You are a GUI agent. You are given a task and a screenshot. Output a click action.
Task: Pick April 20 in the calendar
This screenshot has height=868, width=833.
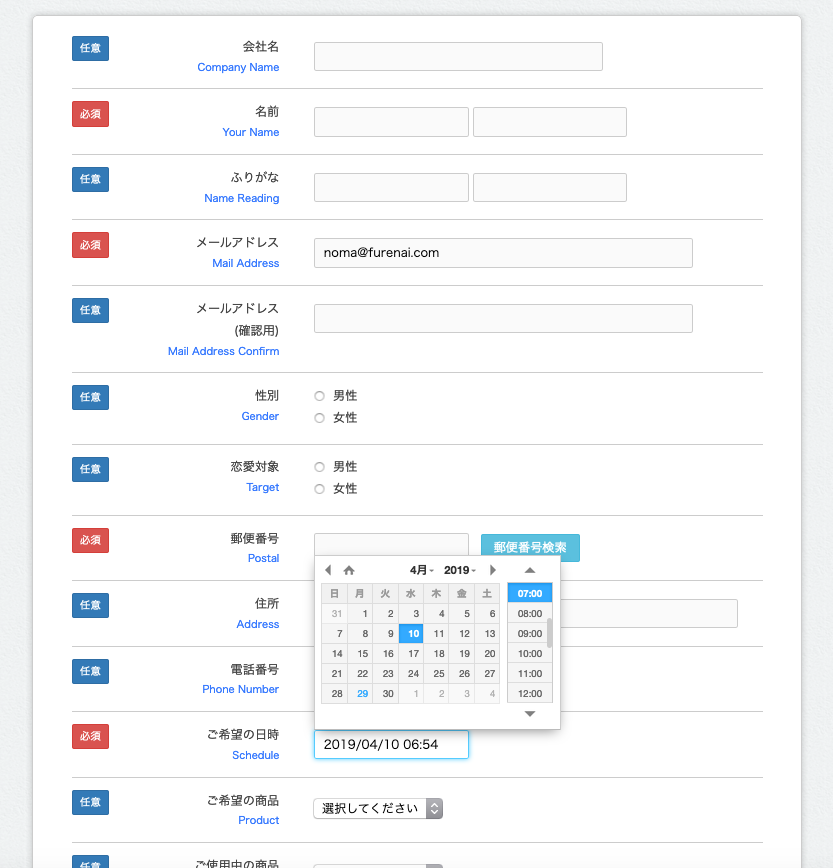tap(488, 653)
